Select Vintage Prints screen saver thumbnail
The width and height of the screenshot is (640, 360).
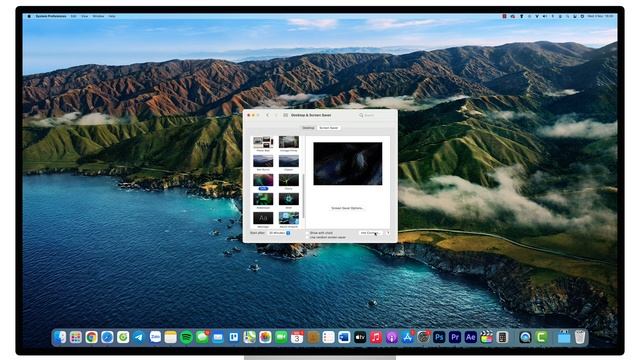289,142
